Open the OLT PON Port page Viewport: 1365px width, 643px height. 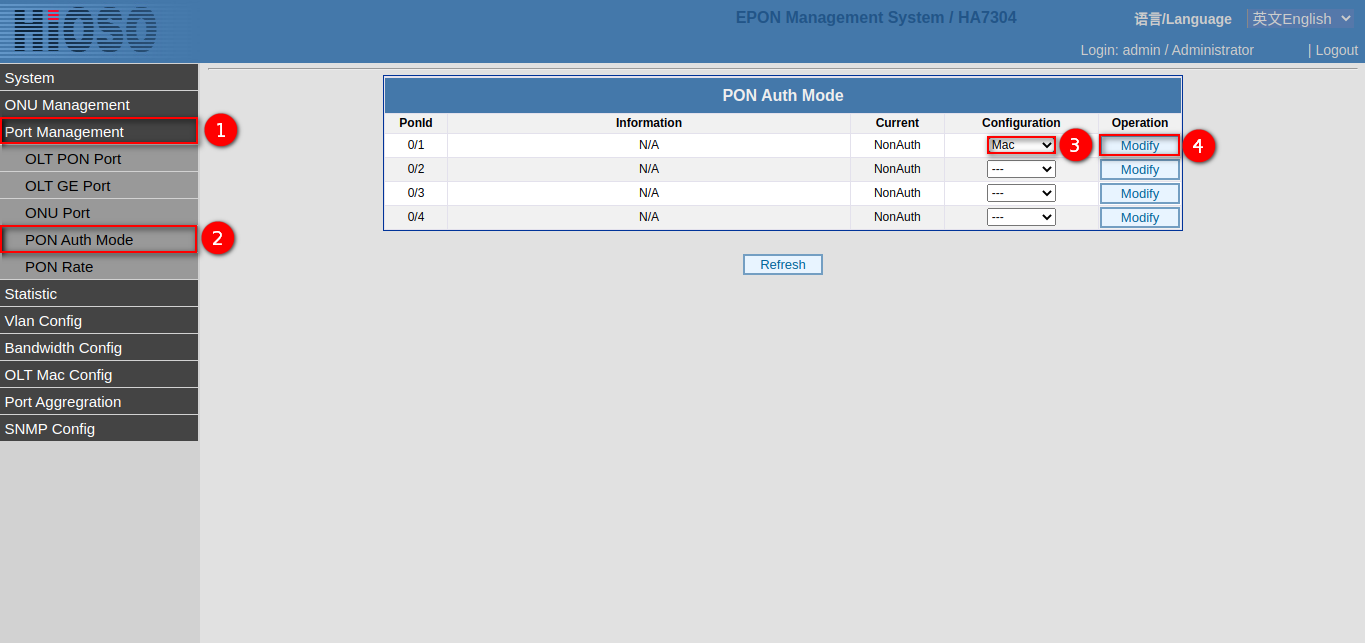[98, 159]
